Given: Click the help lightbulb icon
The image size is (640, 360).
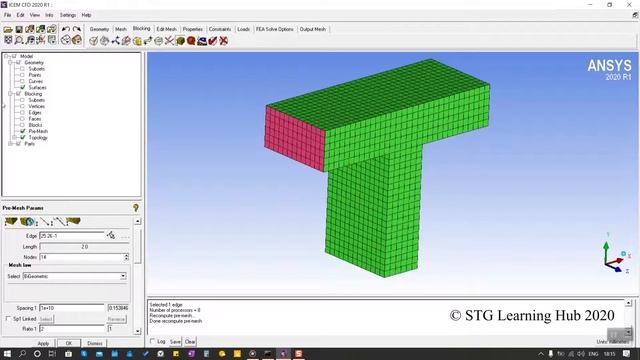Looking at the screenshot, I should [136, 208].
